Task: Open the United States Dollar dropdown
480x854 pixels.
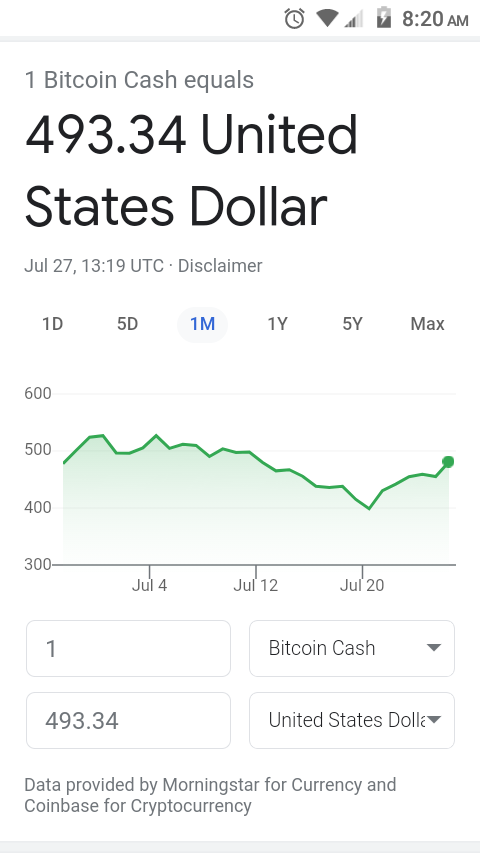Action: pos(352,720)
